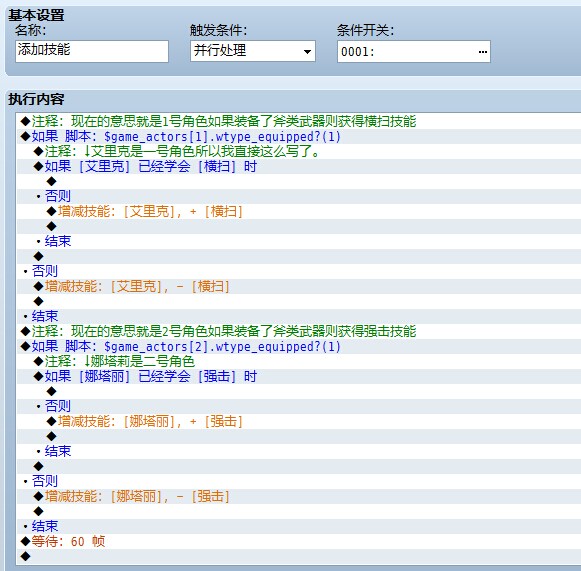Select the 否则 line just above 增减技能 娜塔丽 - 强击

coord(299,481)
